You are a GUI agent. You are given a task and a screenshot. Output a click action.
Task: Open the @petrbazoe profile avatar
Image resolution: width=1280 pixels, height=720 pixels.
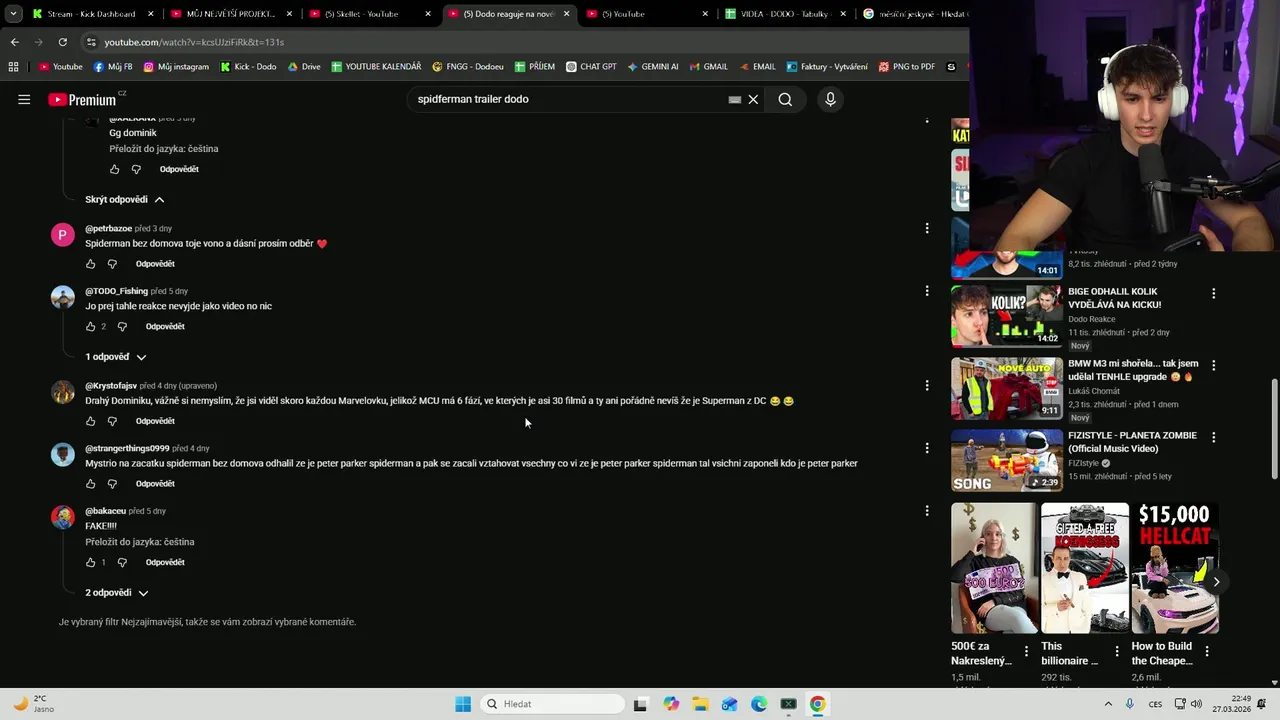point(62,235)
